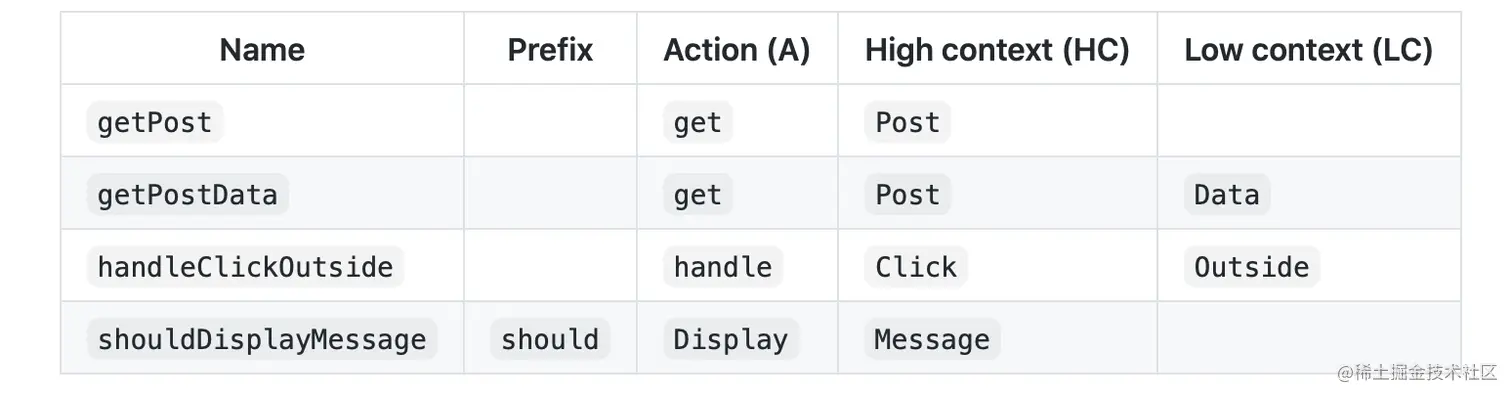Click get action in getPost row
Image resolution: width=1512 pixels, height=397 pixels.
698,122
